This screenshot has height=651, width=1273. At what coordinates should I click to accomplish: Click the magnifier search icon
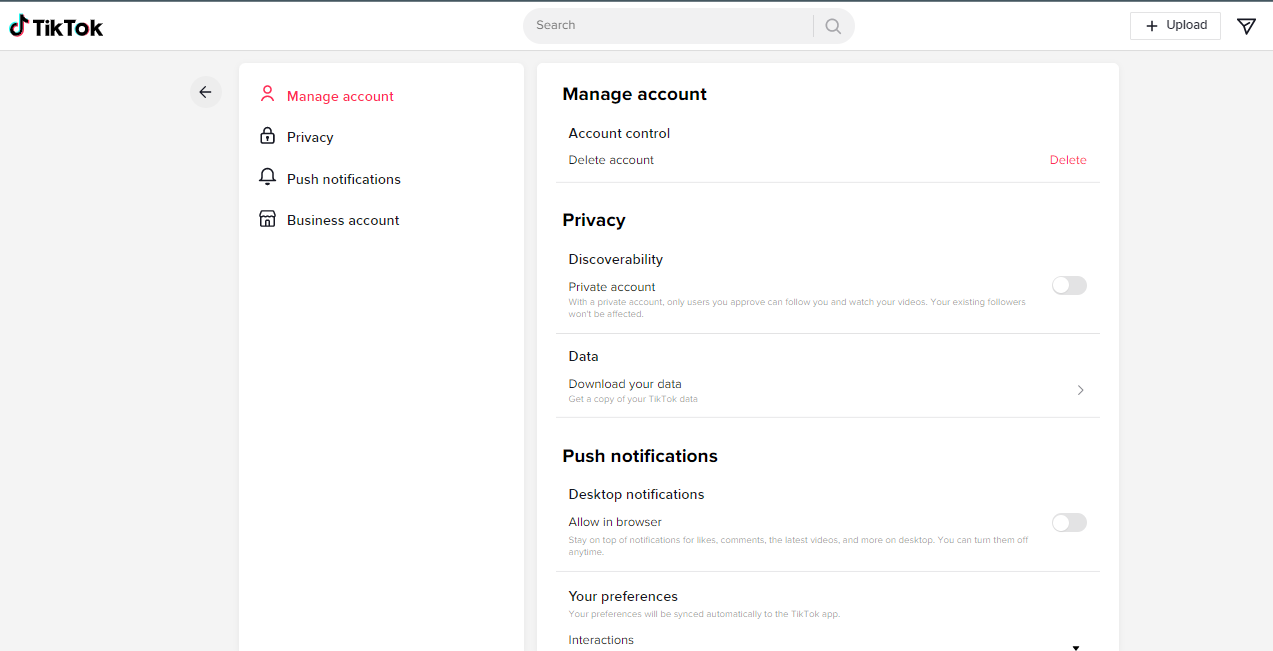click(x=833, y=26)
